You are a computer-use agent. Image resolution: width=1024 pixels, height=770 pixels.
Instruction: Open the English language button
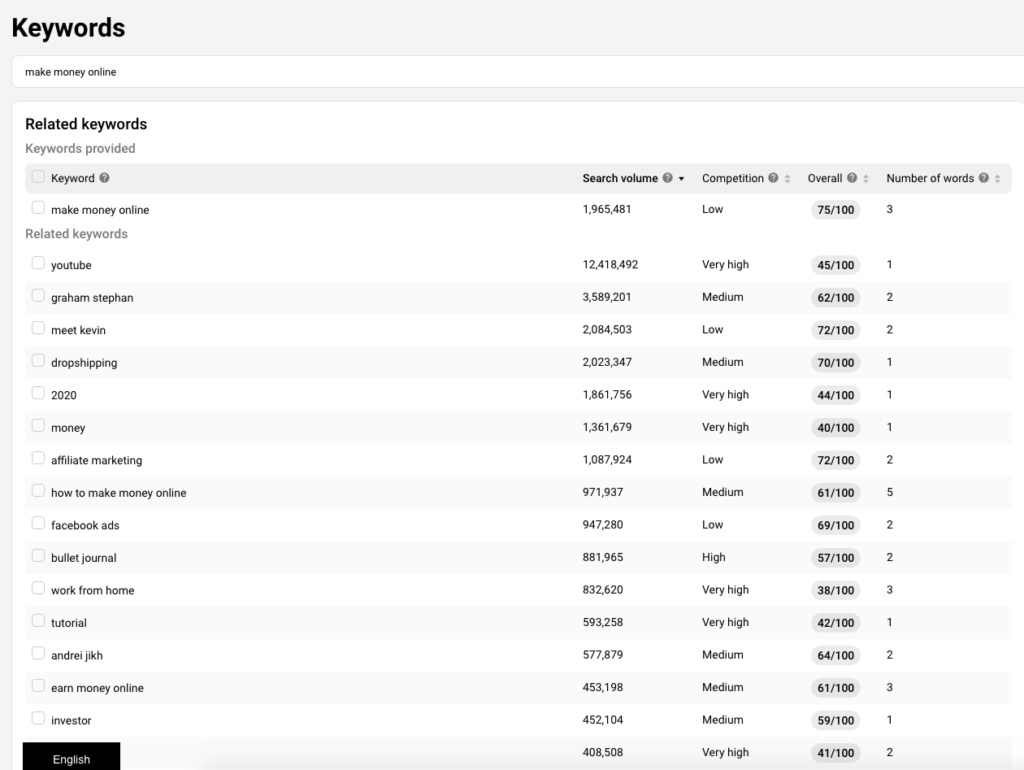[x=71, y=758]
